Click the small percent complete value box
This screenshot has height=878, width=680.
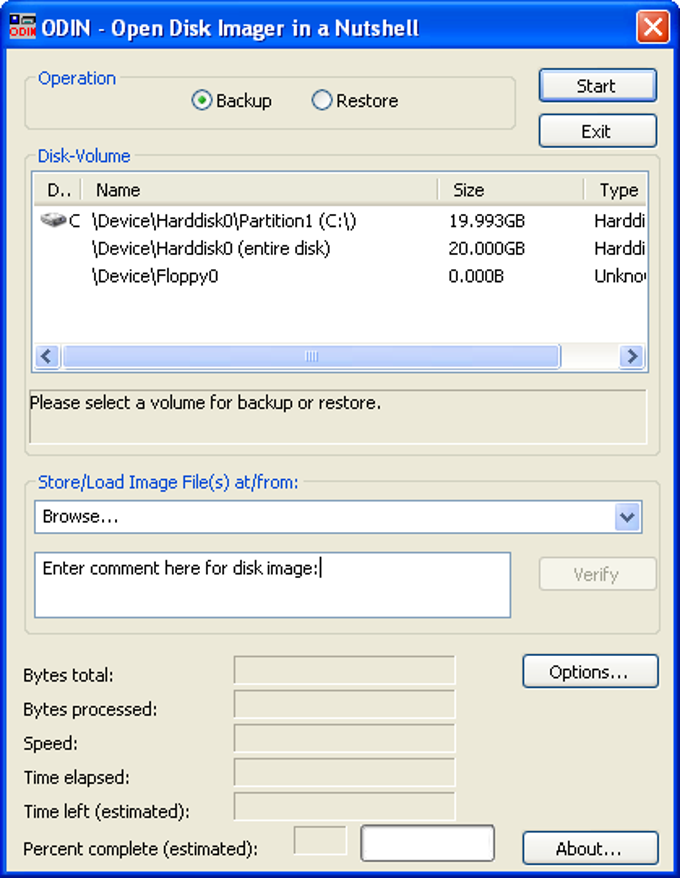pyautogui.click(x=320, y=840)
